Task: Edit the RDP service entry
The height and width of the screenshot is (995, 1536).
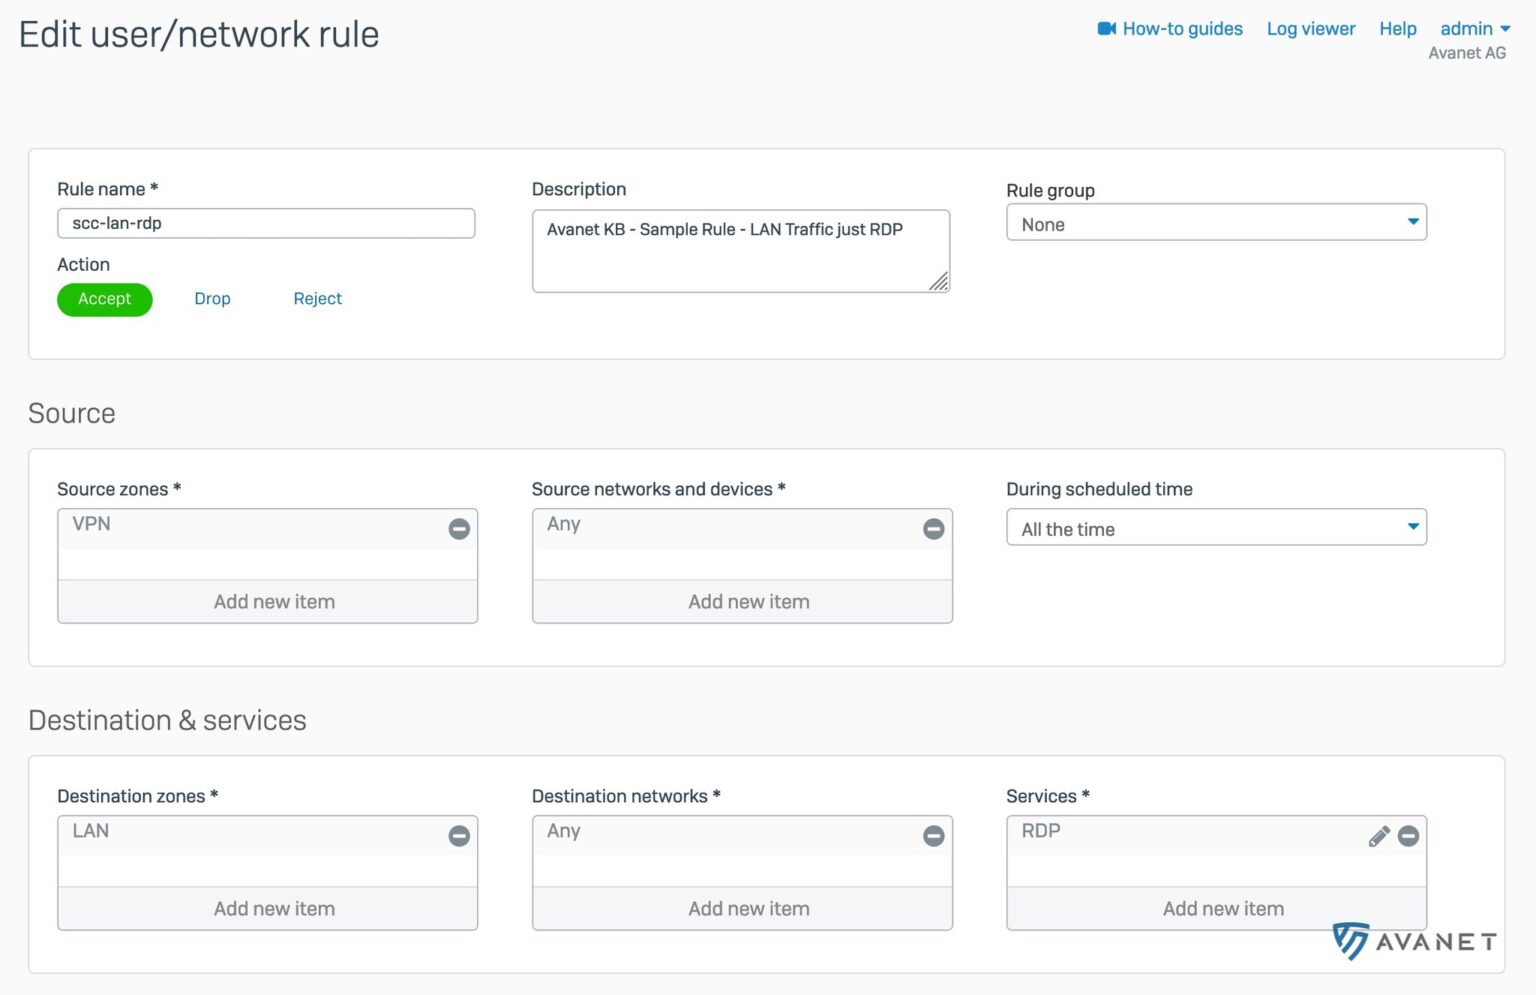Action: 1379,836
